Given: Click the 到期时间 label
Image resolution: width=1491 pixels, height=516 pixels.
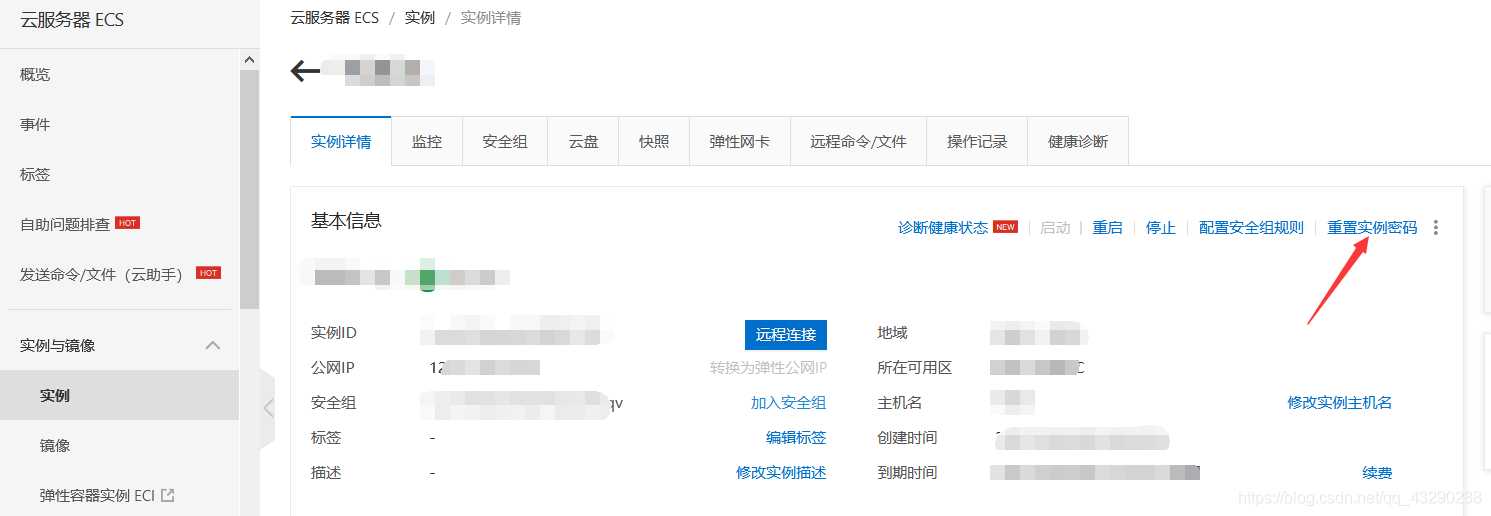Looking at the screenshot, I should coord(908,473).
